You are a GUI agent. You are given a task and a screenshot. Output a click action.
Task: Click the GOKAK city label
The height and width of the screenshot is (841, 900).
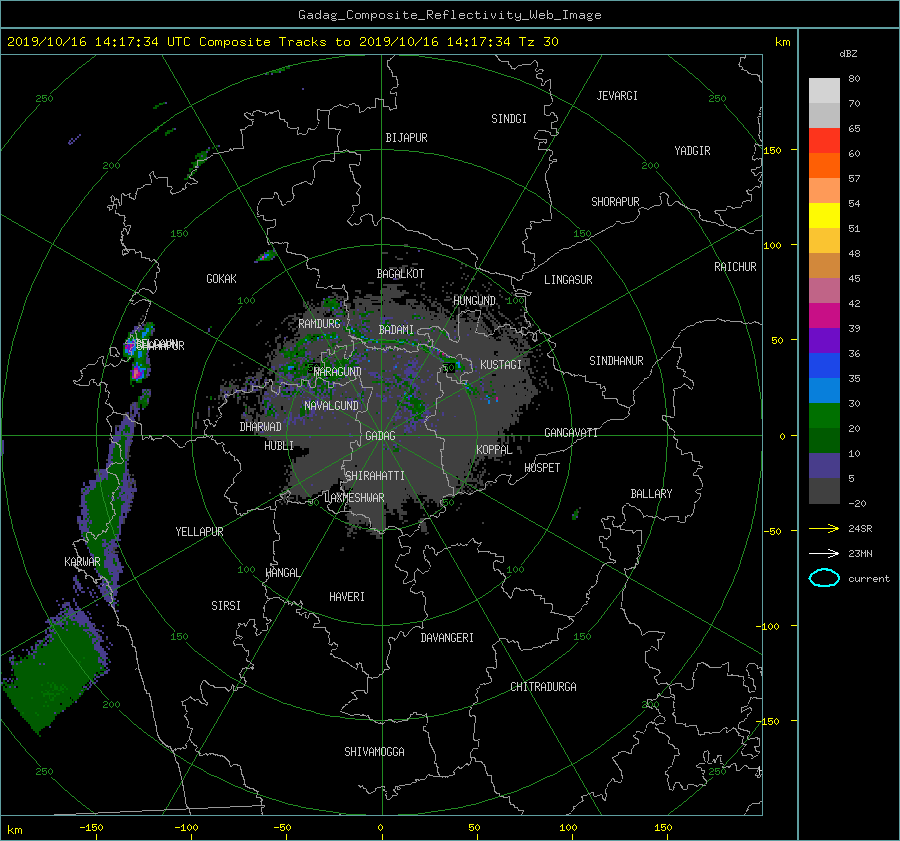tap(222, 279)
